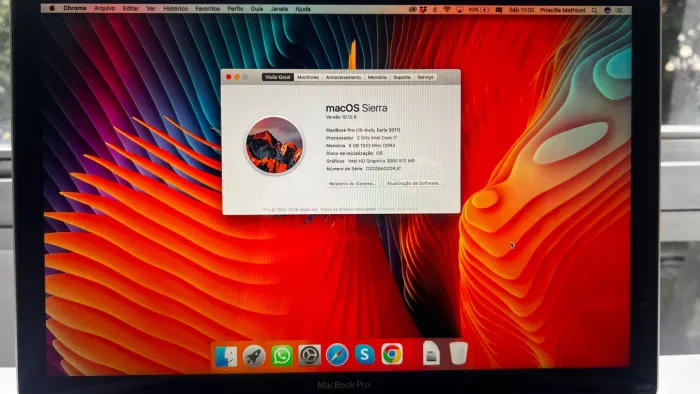Switch to the Monitores tab
700x394 pixels.
tap(308, 77)
